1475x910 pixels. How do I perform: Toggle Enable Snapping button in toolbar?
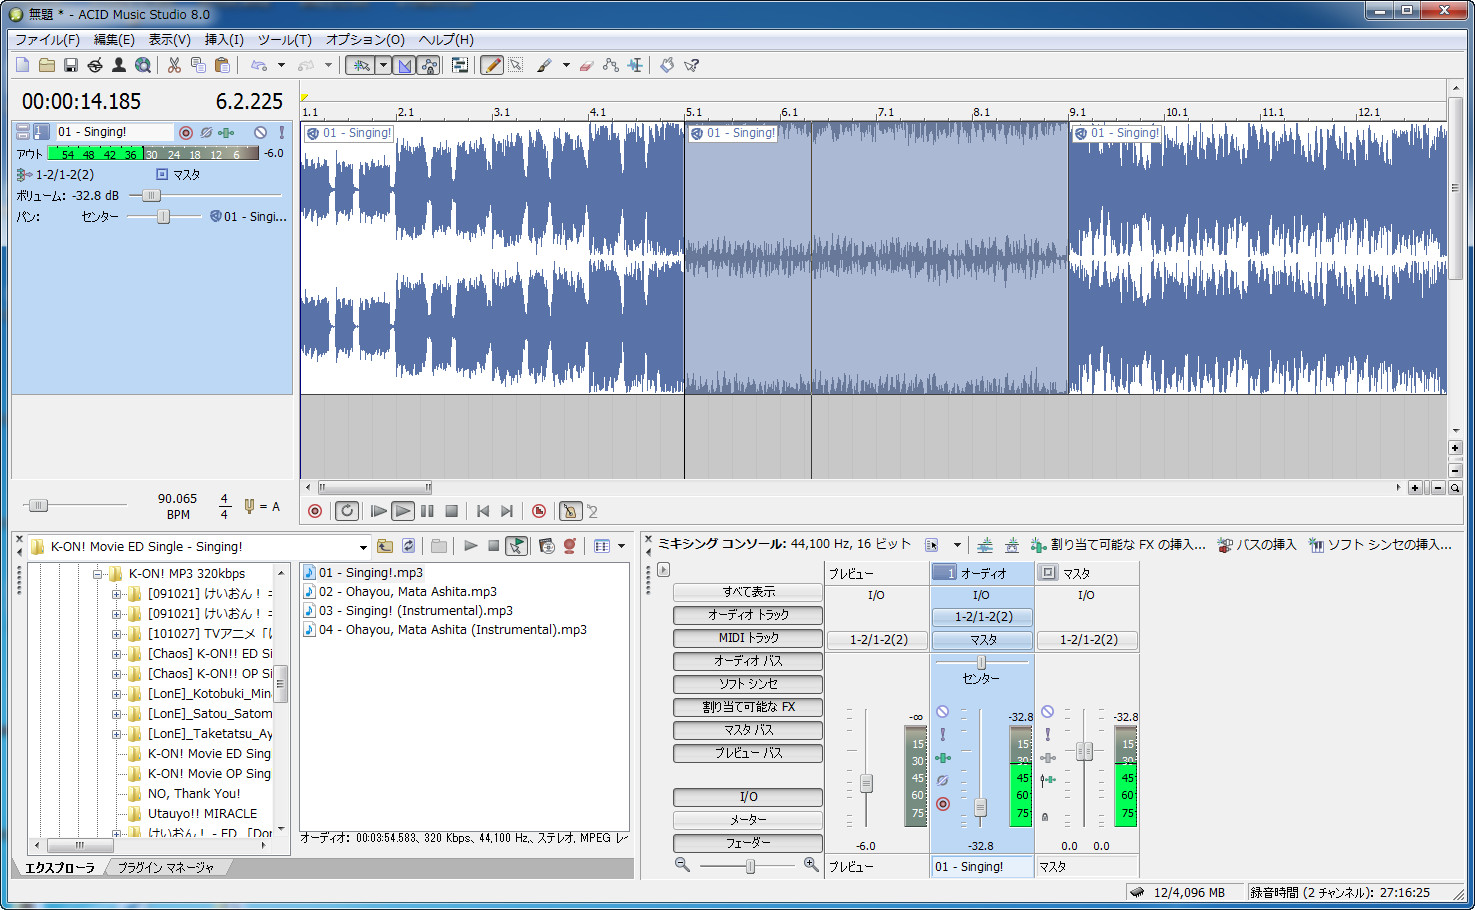(361, 65)
